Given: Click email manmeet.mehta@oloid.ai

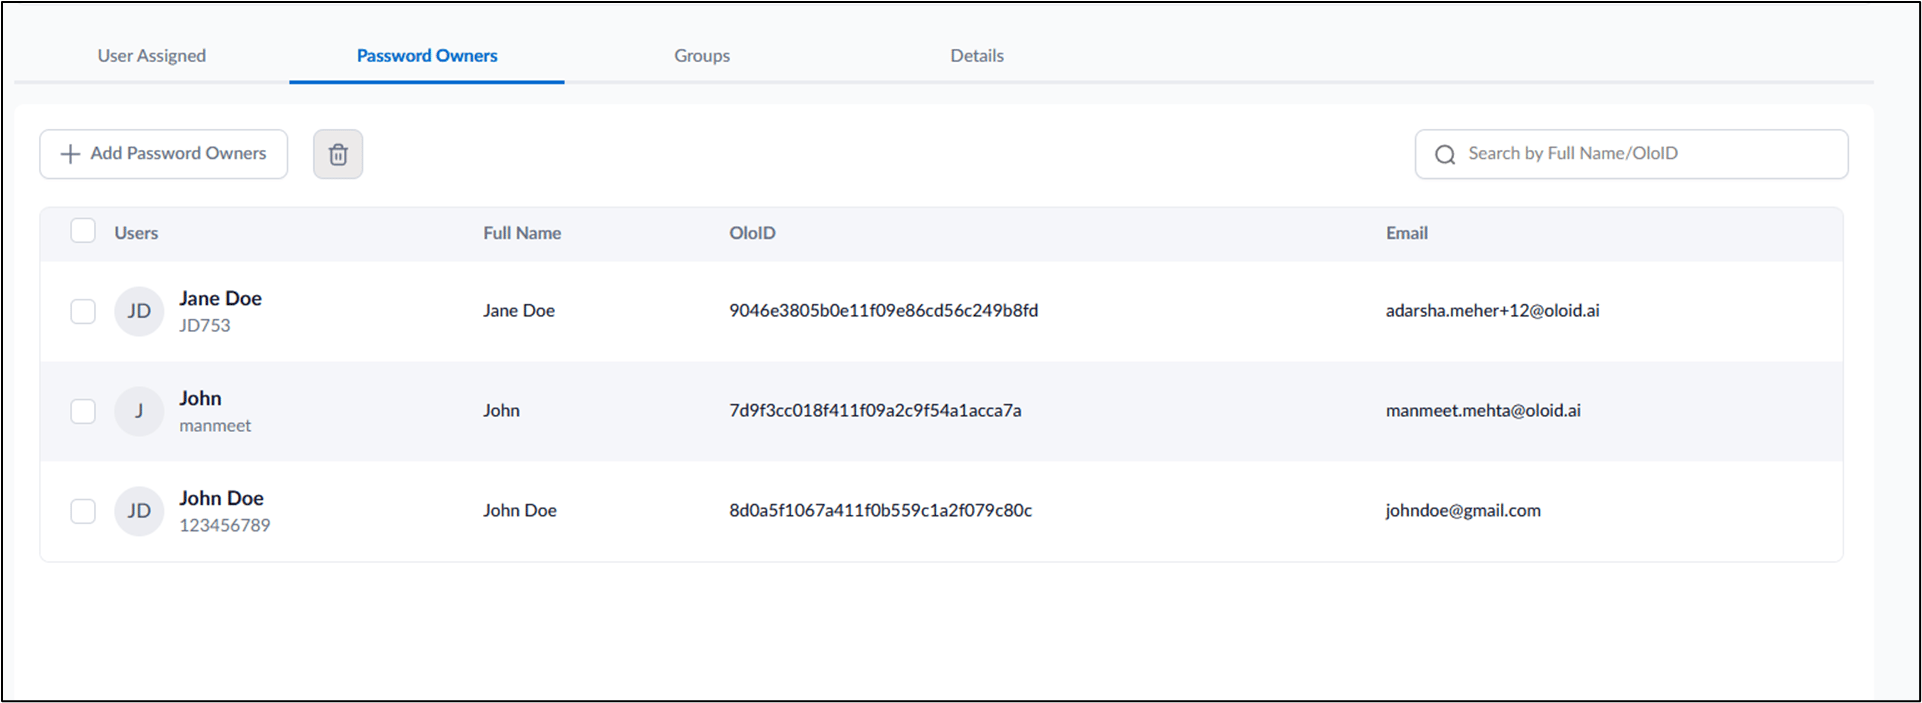Looking at the screenshot, I should click(1483, 411).
